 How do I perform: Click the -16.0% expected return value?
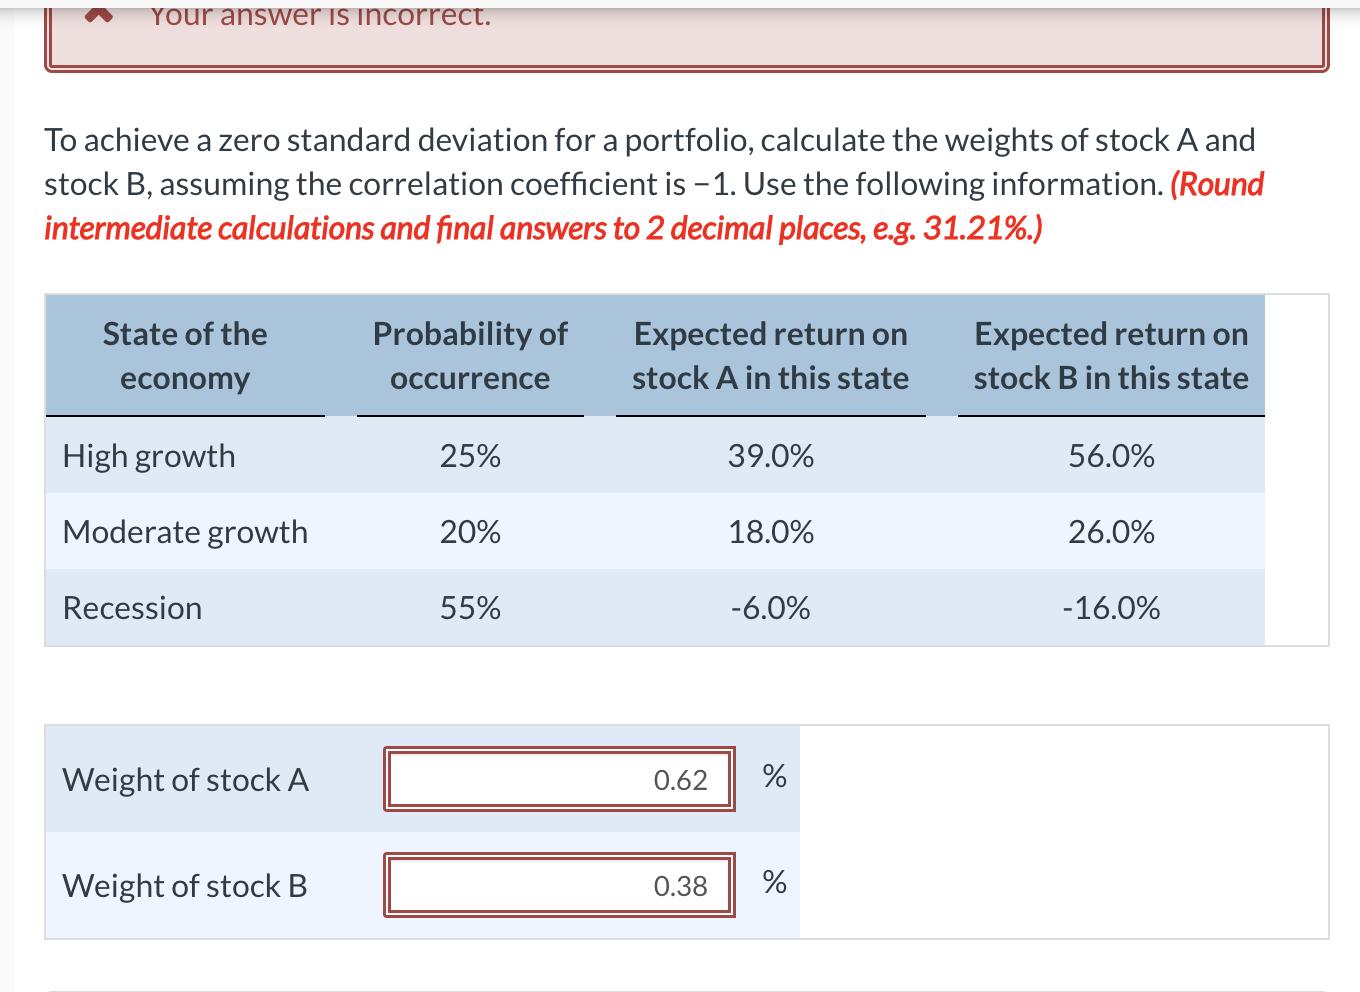click(x=1111, y=608)
